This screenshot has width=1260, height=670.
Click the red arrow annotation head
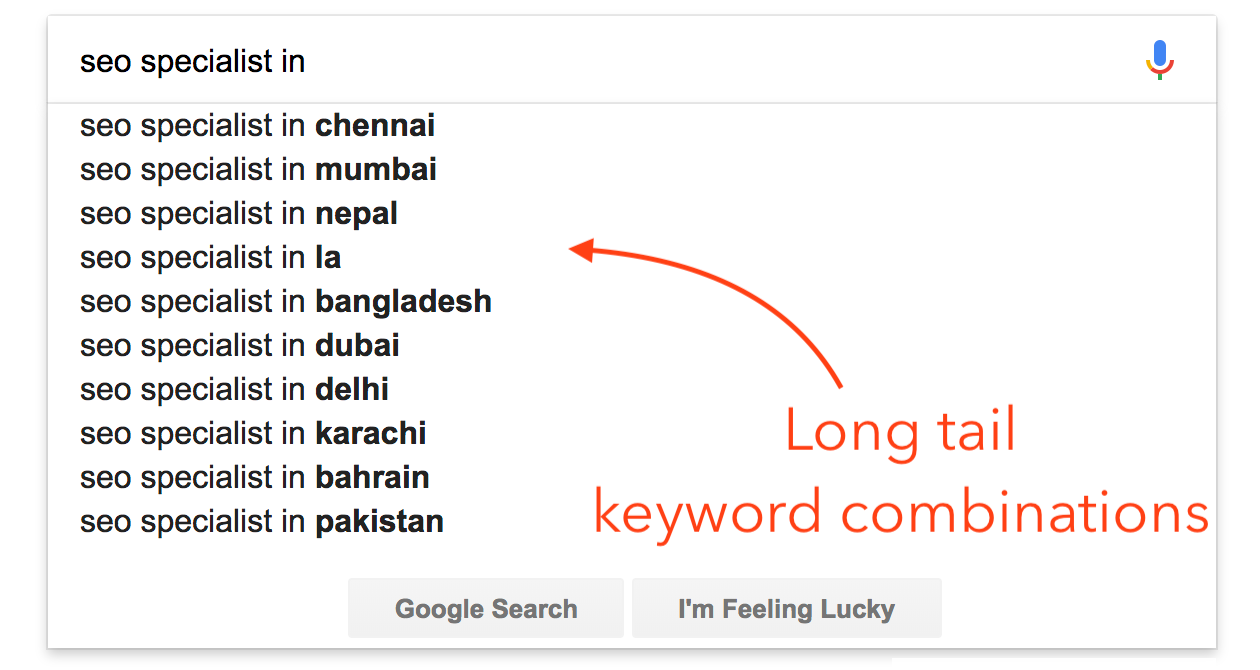click(583, 250)
